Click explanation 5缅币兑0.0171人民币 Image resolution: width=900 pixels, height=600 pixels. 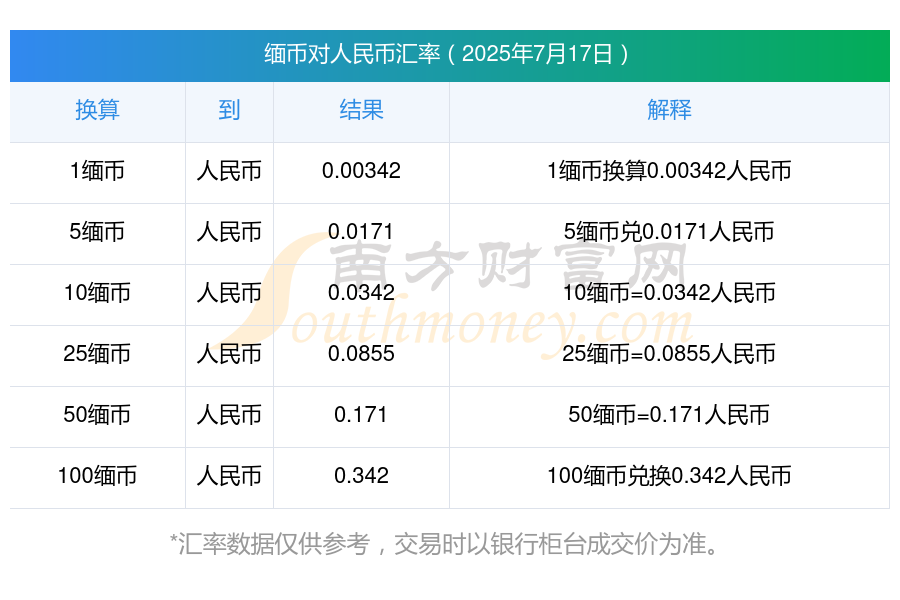pyautogui.click(x=669, y=232)
